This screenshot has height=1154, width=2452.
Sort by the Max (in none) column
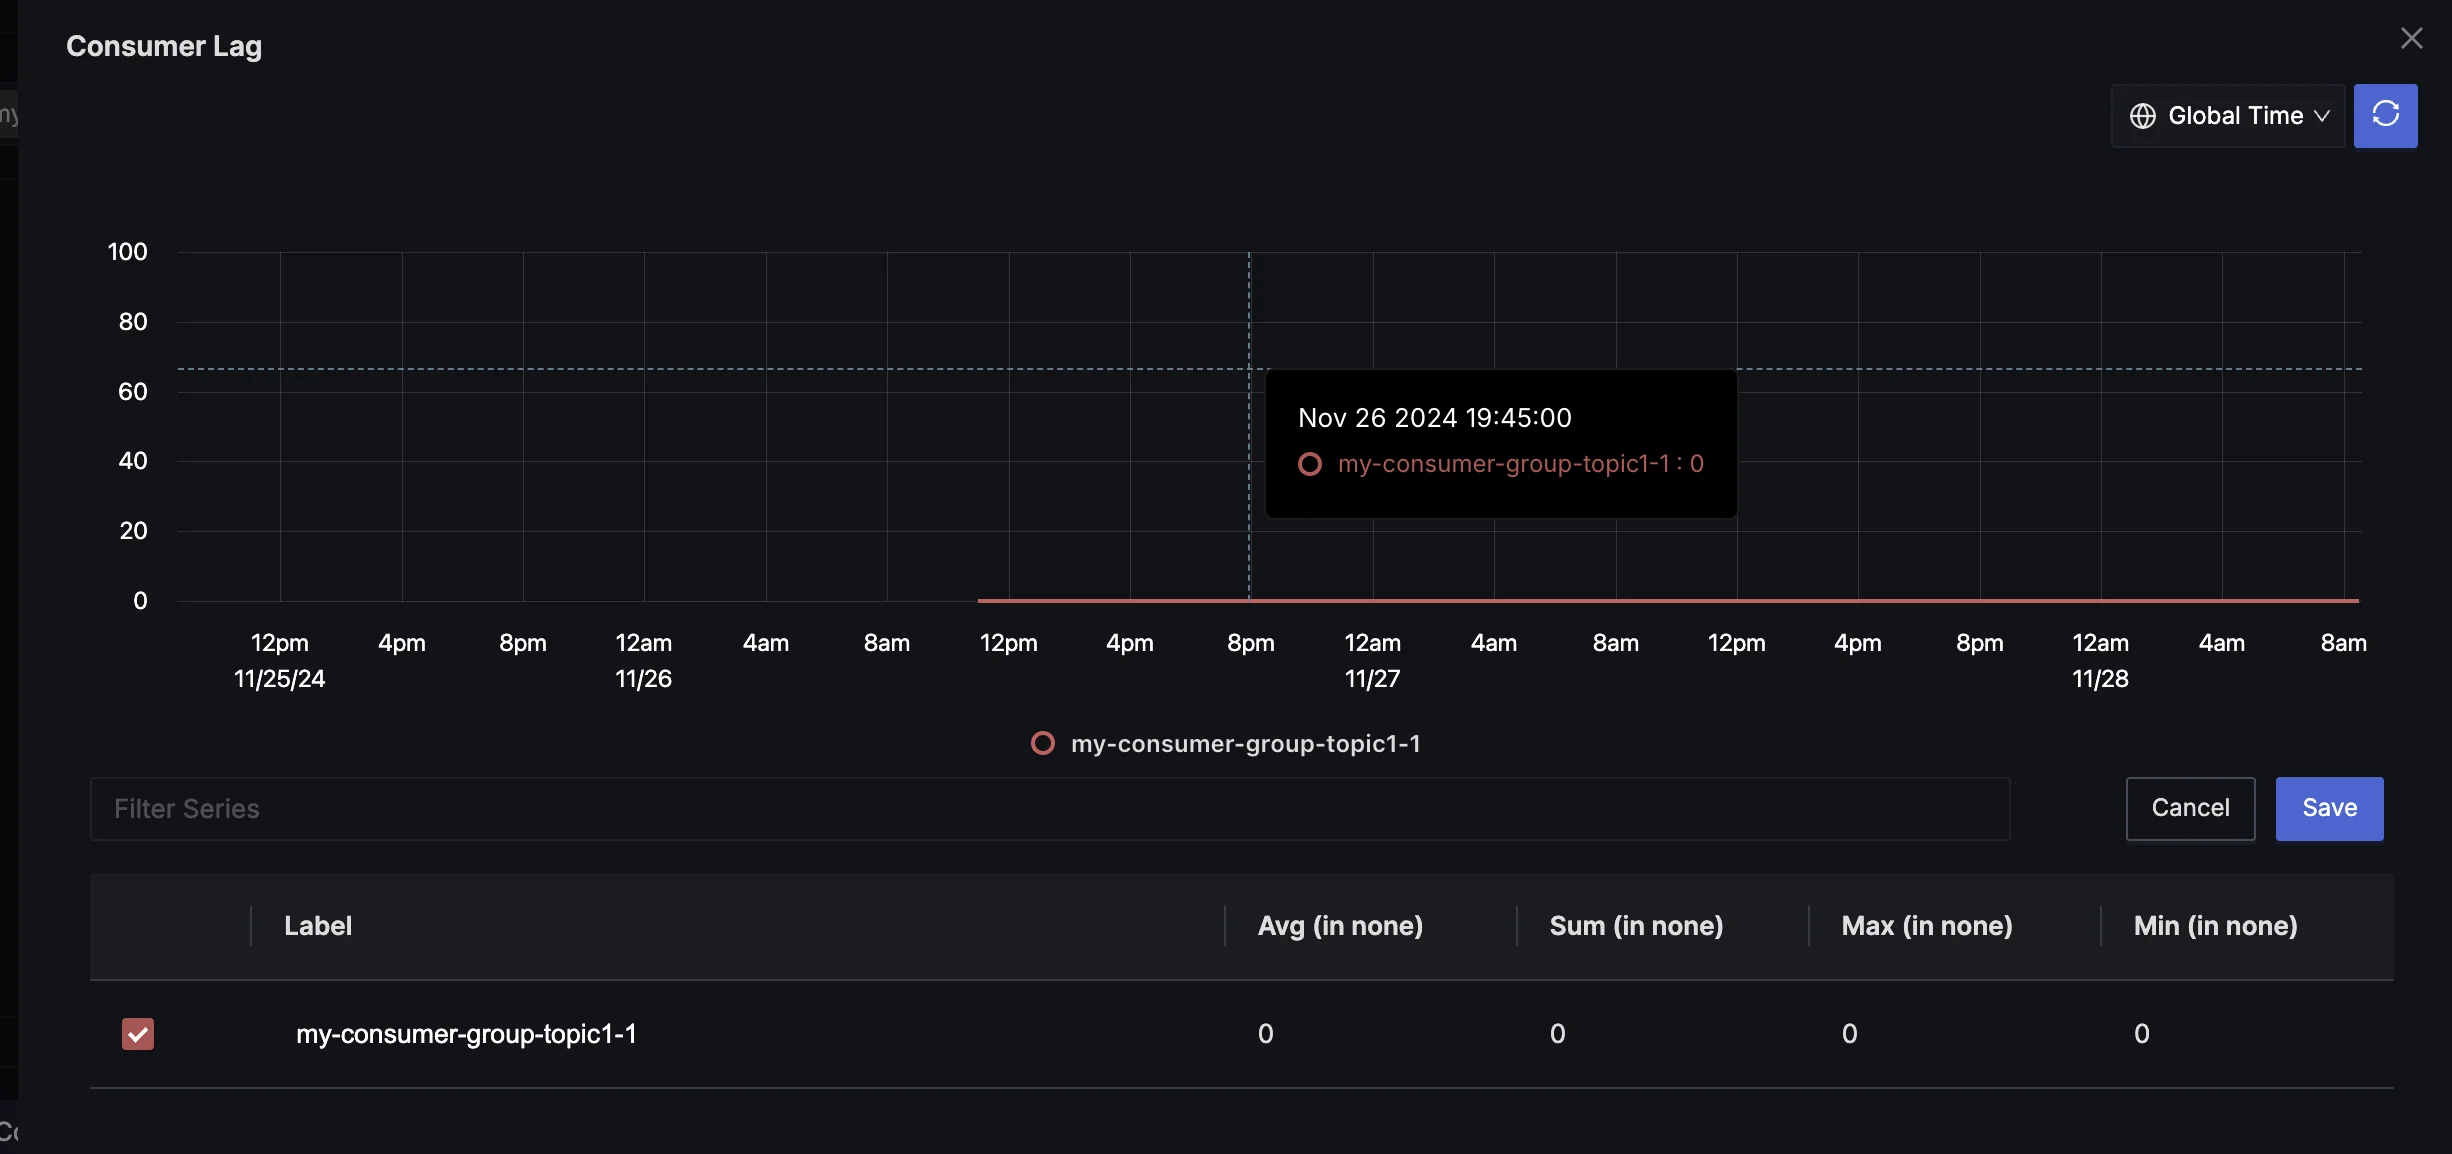(1927, 926)
